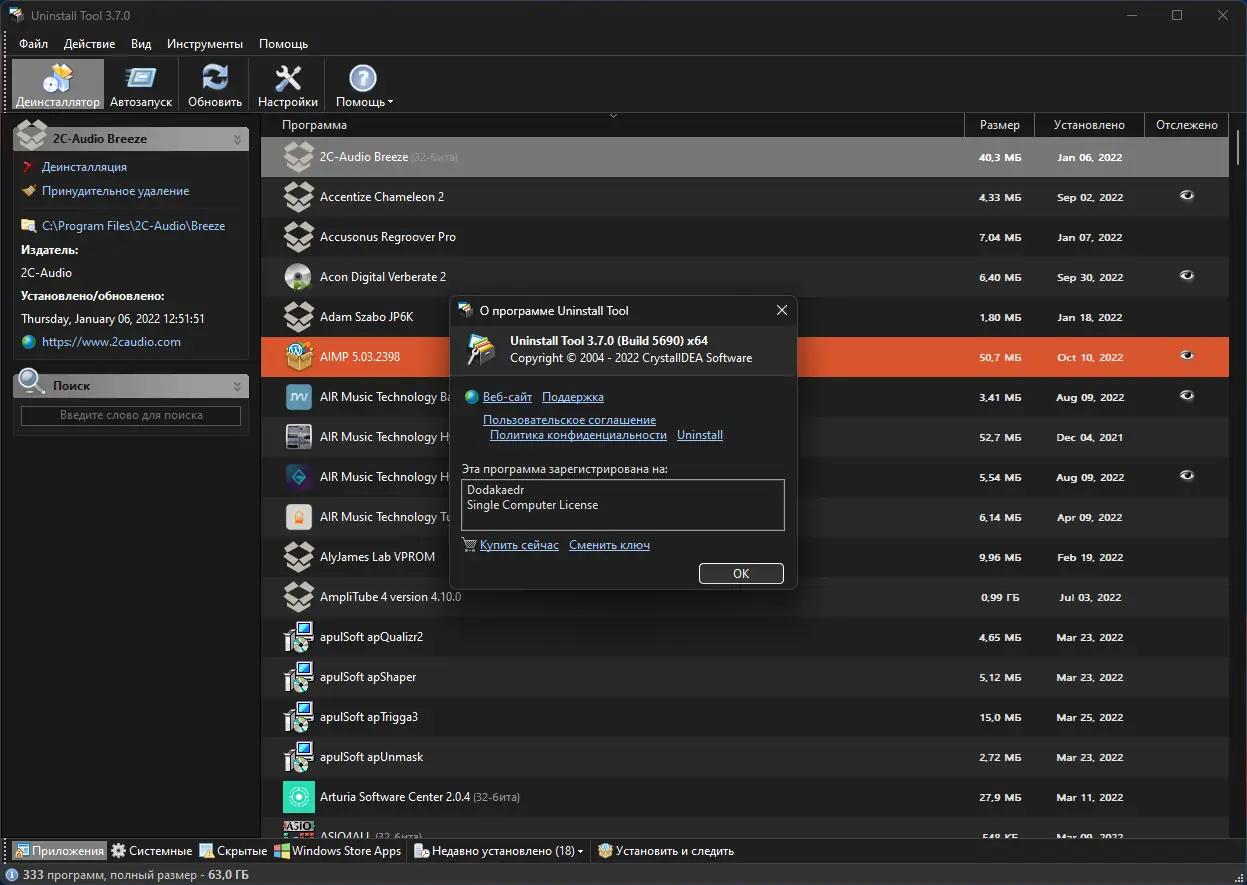Screen dimensions: 1247x885
Task: Collapse the Поиск panel with its chevron
Action: pos(239,385)
